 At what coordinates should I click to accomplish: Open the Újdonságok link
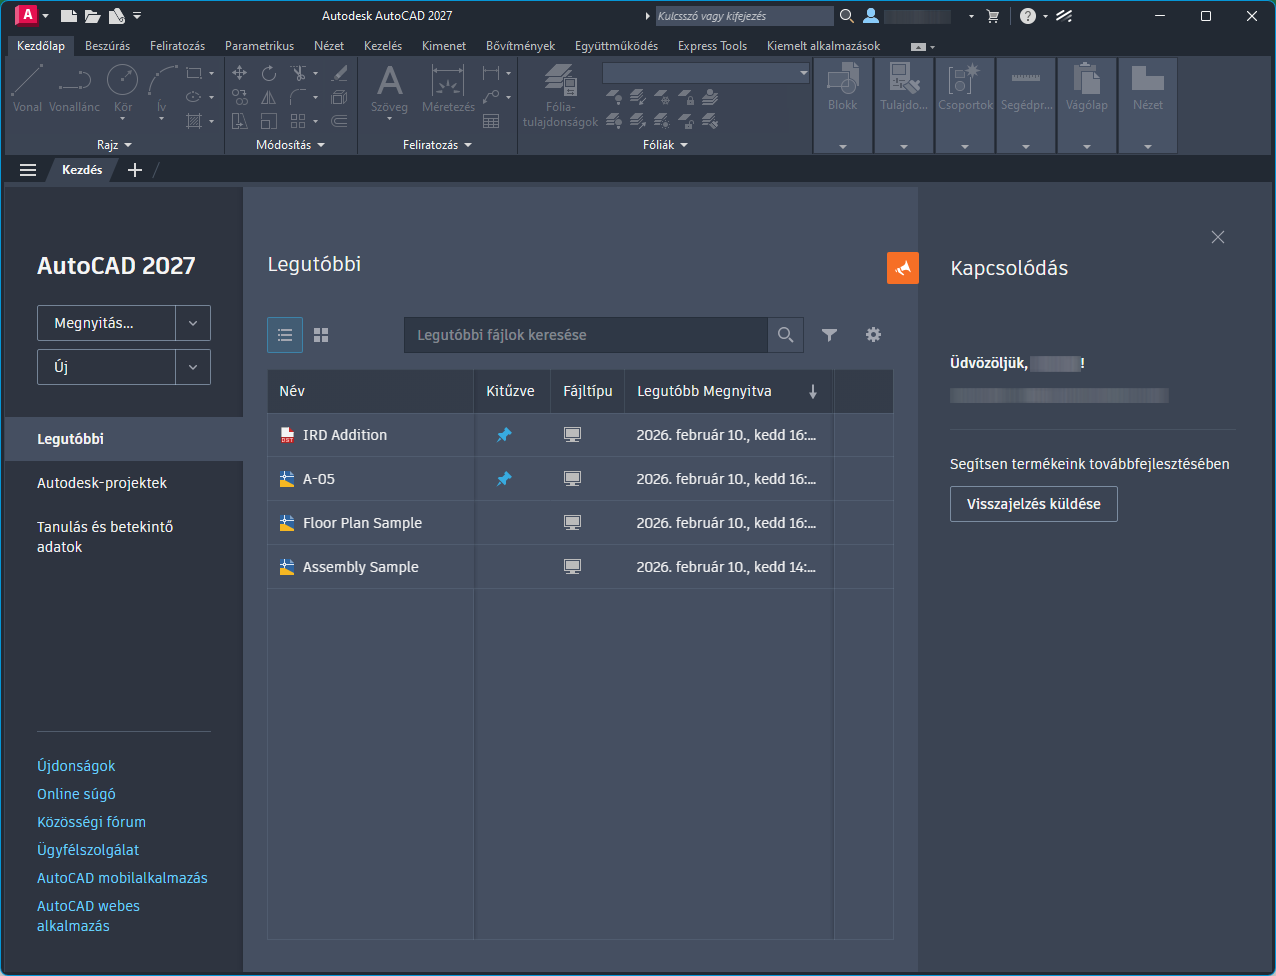pyautogui.click(x=76, y=766)
